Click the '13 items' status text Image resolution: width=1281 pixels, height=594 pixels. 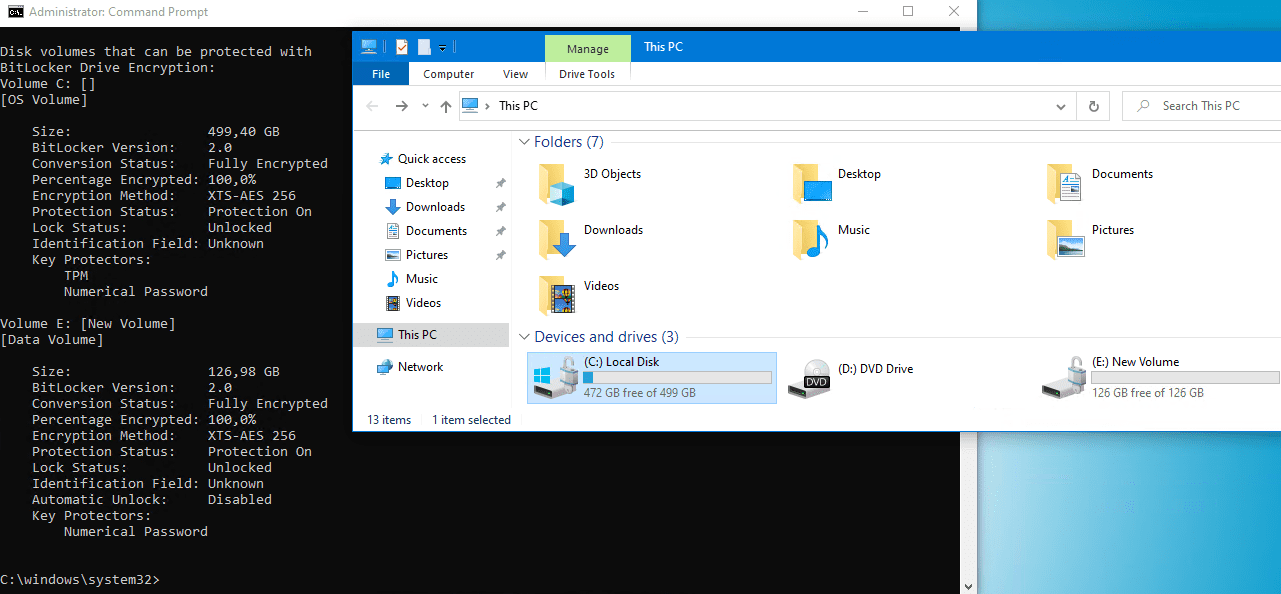pyautogui.click(x=389, y=420)
